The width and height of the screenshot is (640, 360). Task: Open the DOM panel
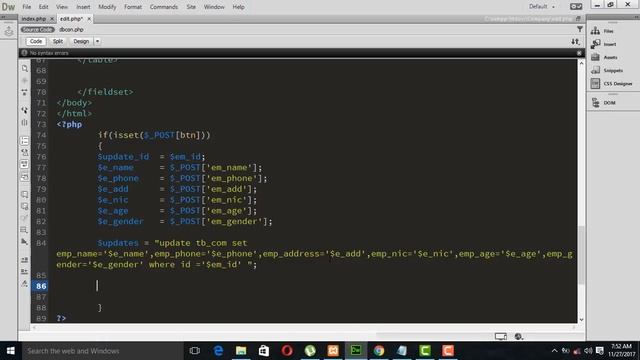click(x=603, y=103)
